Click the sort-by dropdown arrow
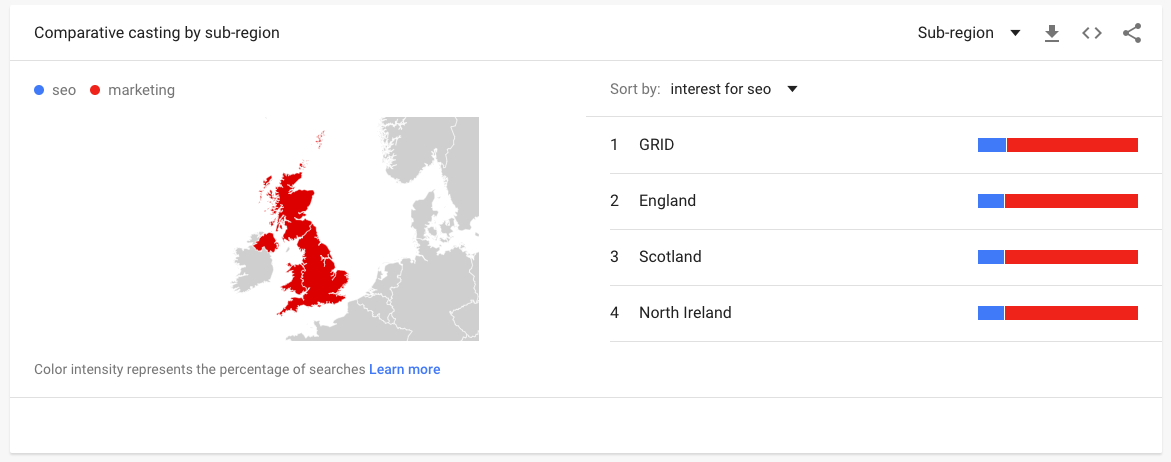The width and height of the screenshot is (1171, 462). pos(792,90)
